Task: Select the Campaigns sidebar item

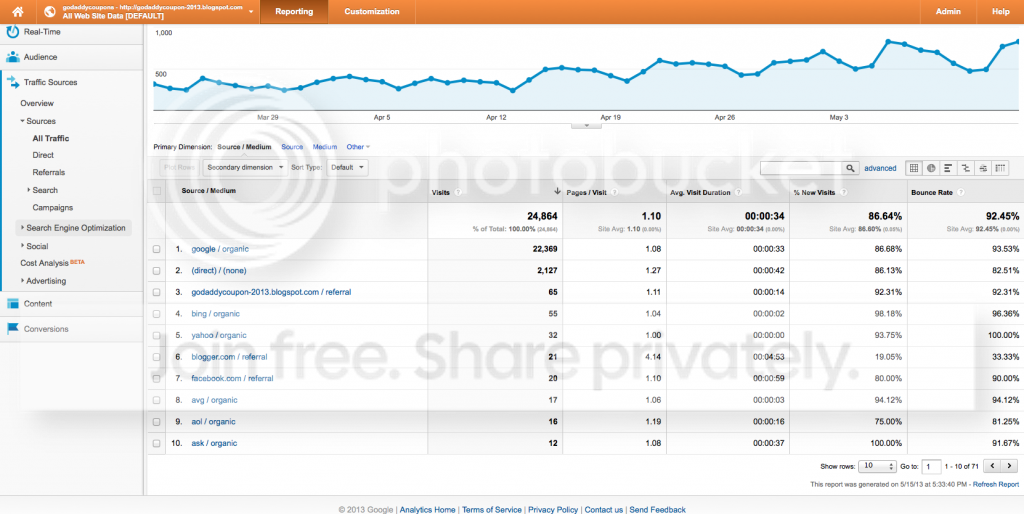Action: coord(52,208)
